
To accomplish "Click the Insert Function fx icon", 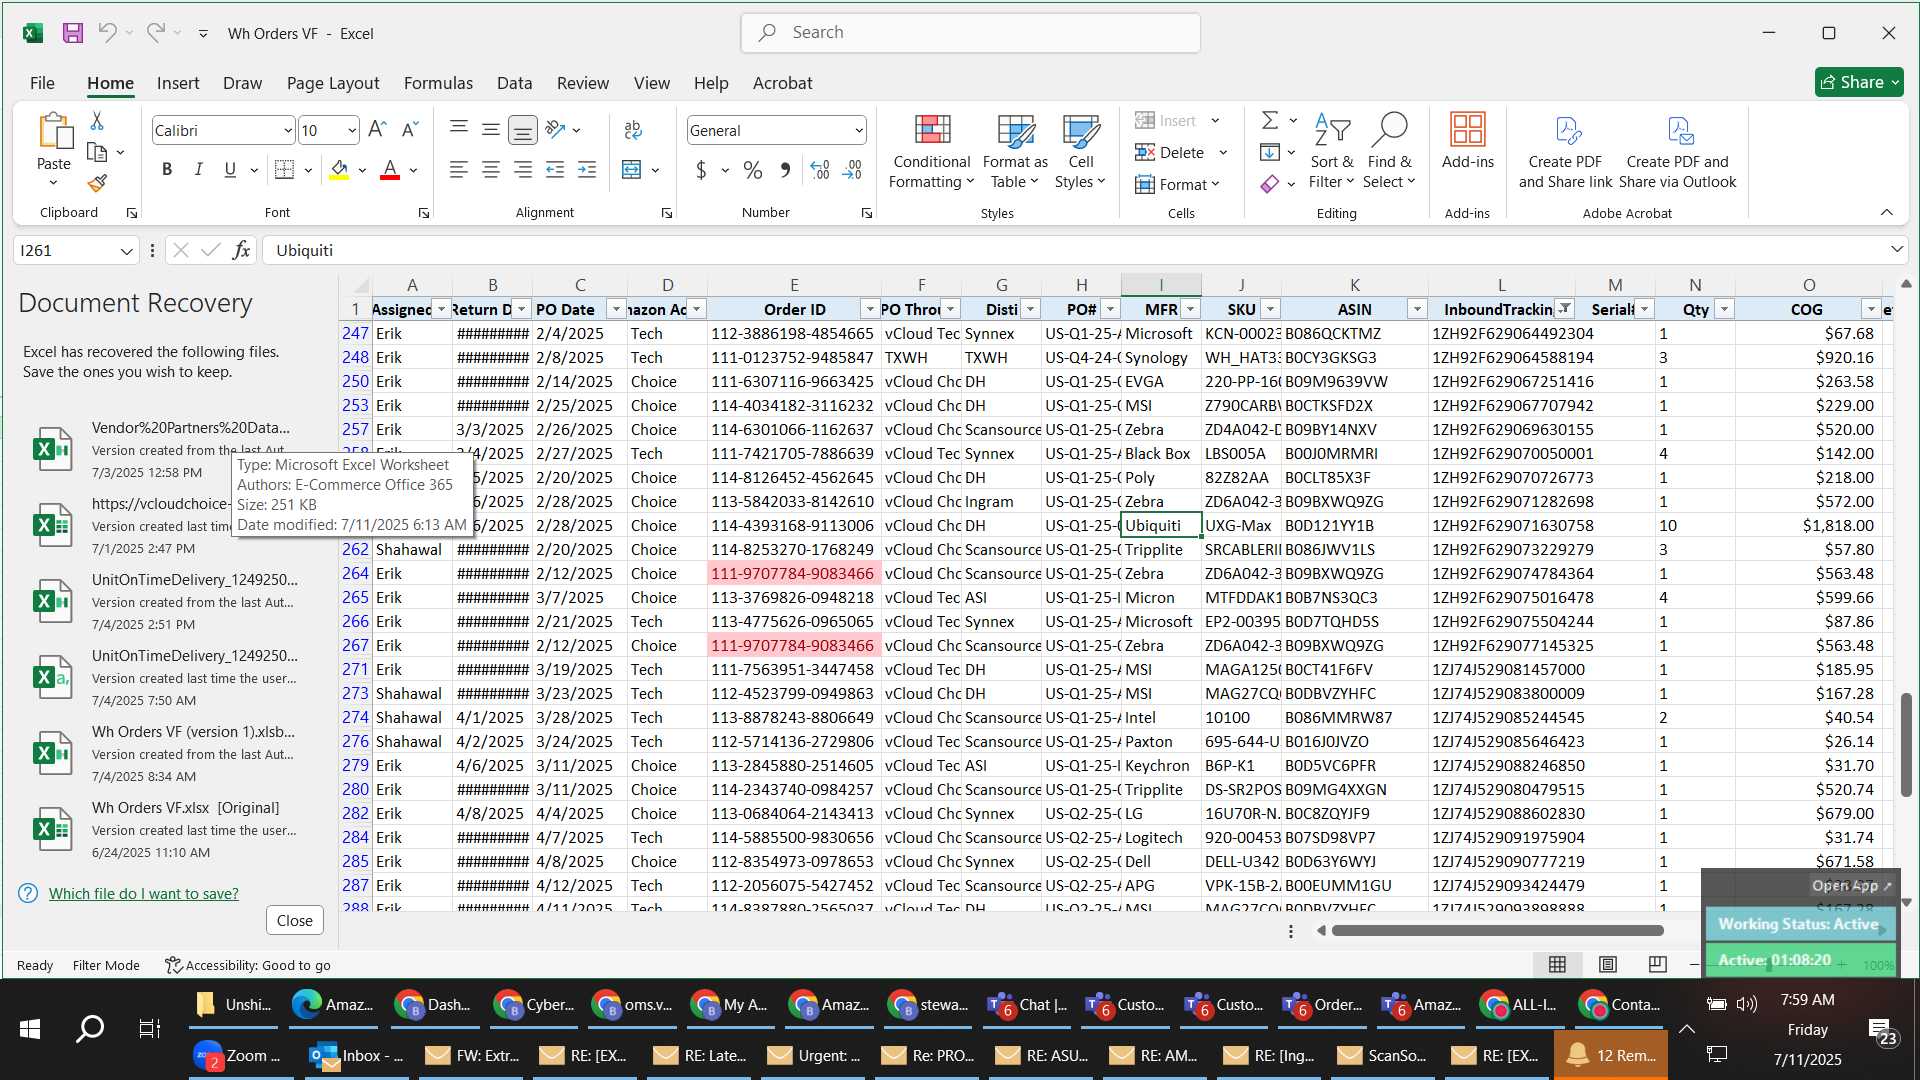I will point(241,250).
